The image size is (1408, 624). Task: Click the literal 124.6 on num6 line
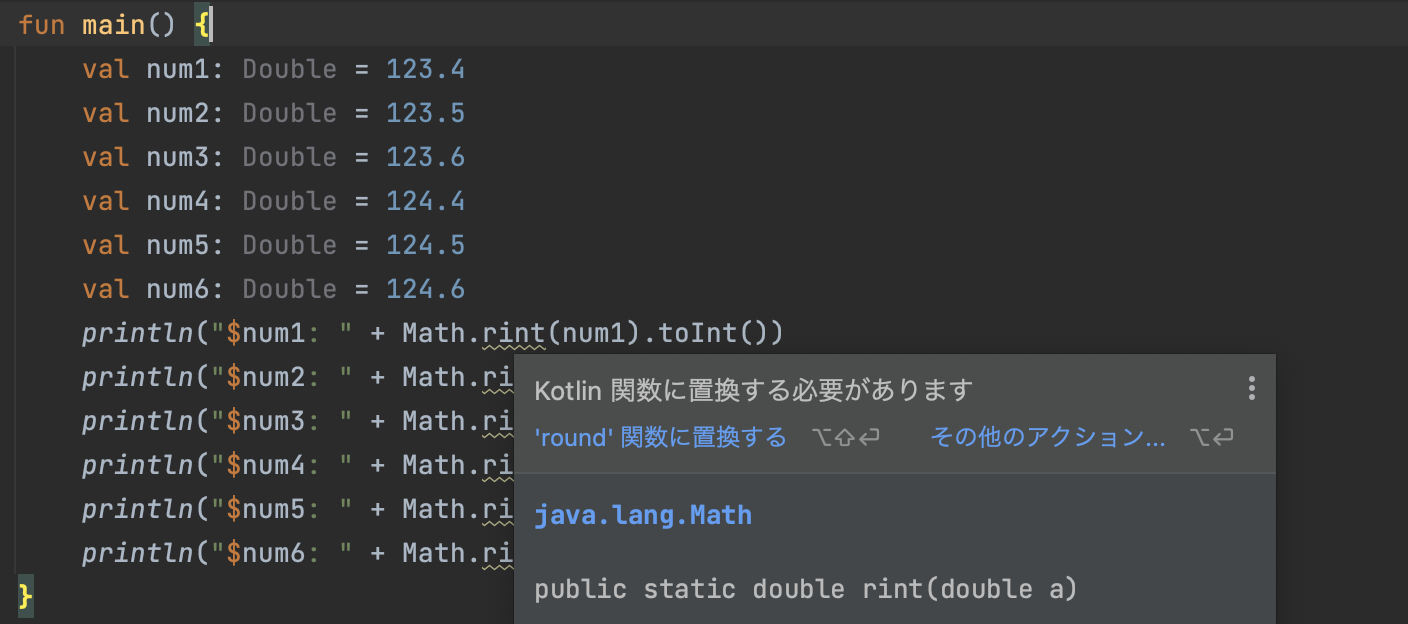(x=425, y=288)
